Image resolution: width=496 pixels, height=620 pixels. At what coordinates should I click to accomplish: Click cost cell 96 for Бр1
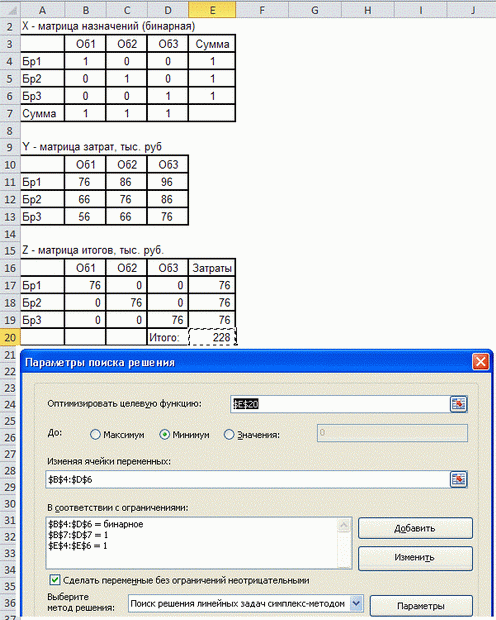click(167, 182)
